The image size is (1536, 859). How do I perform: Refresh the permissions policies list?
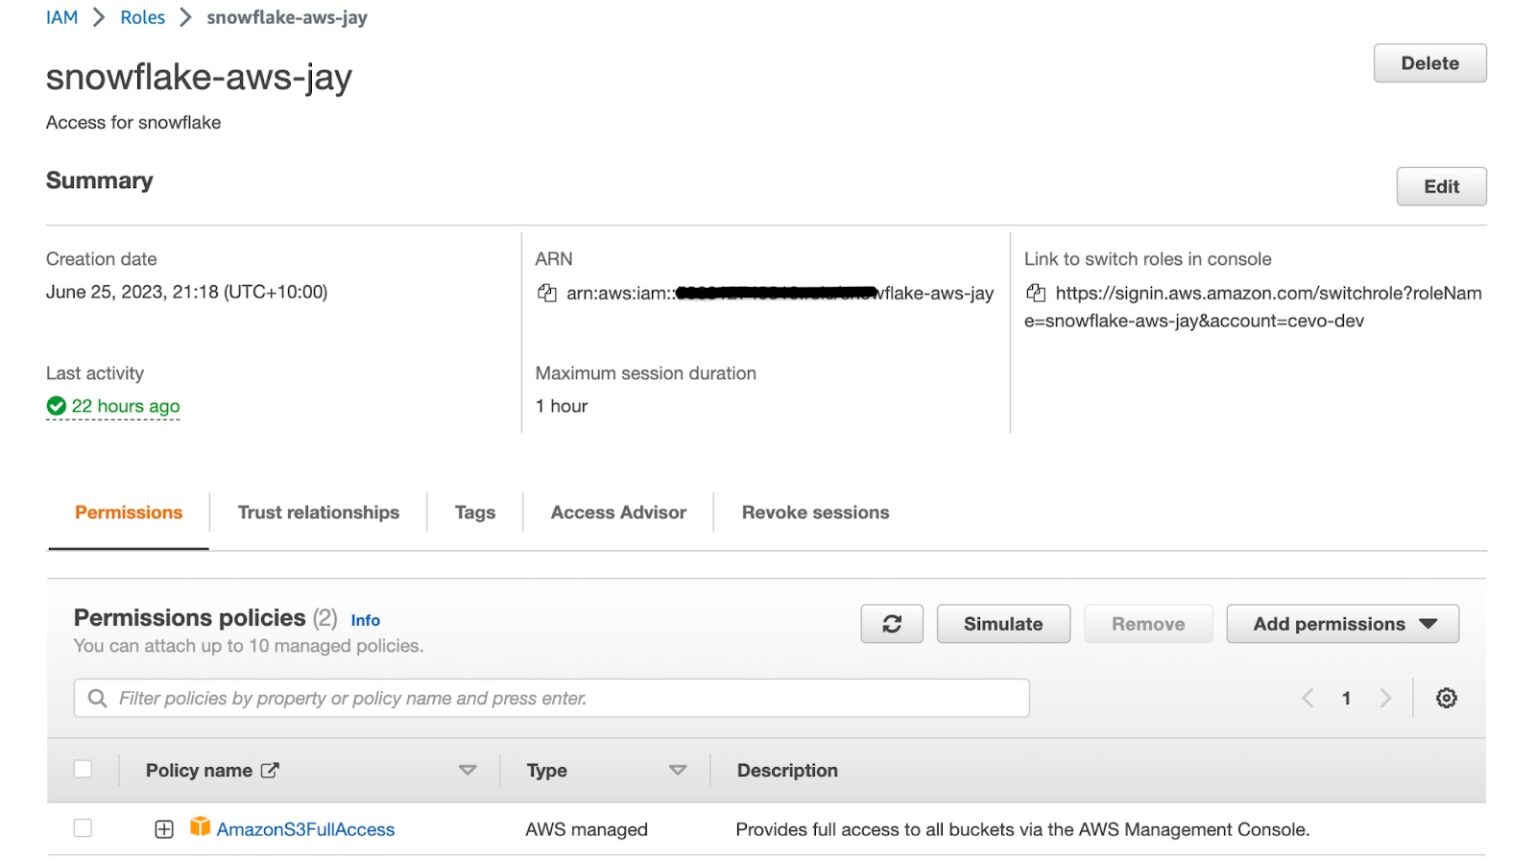point(891,623)
